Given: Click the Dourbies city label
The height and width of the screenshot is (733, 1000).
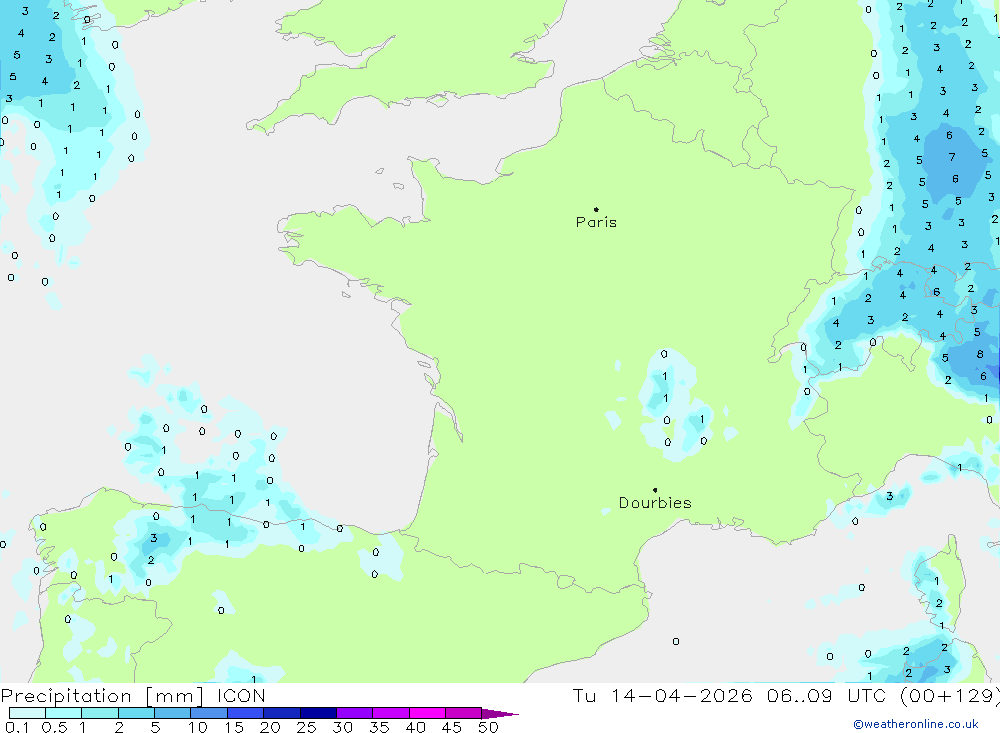Looking at the screenshot, I should click(x=655, y=503).
